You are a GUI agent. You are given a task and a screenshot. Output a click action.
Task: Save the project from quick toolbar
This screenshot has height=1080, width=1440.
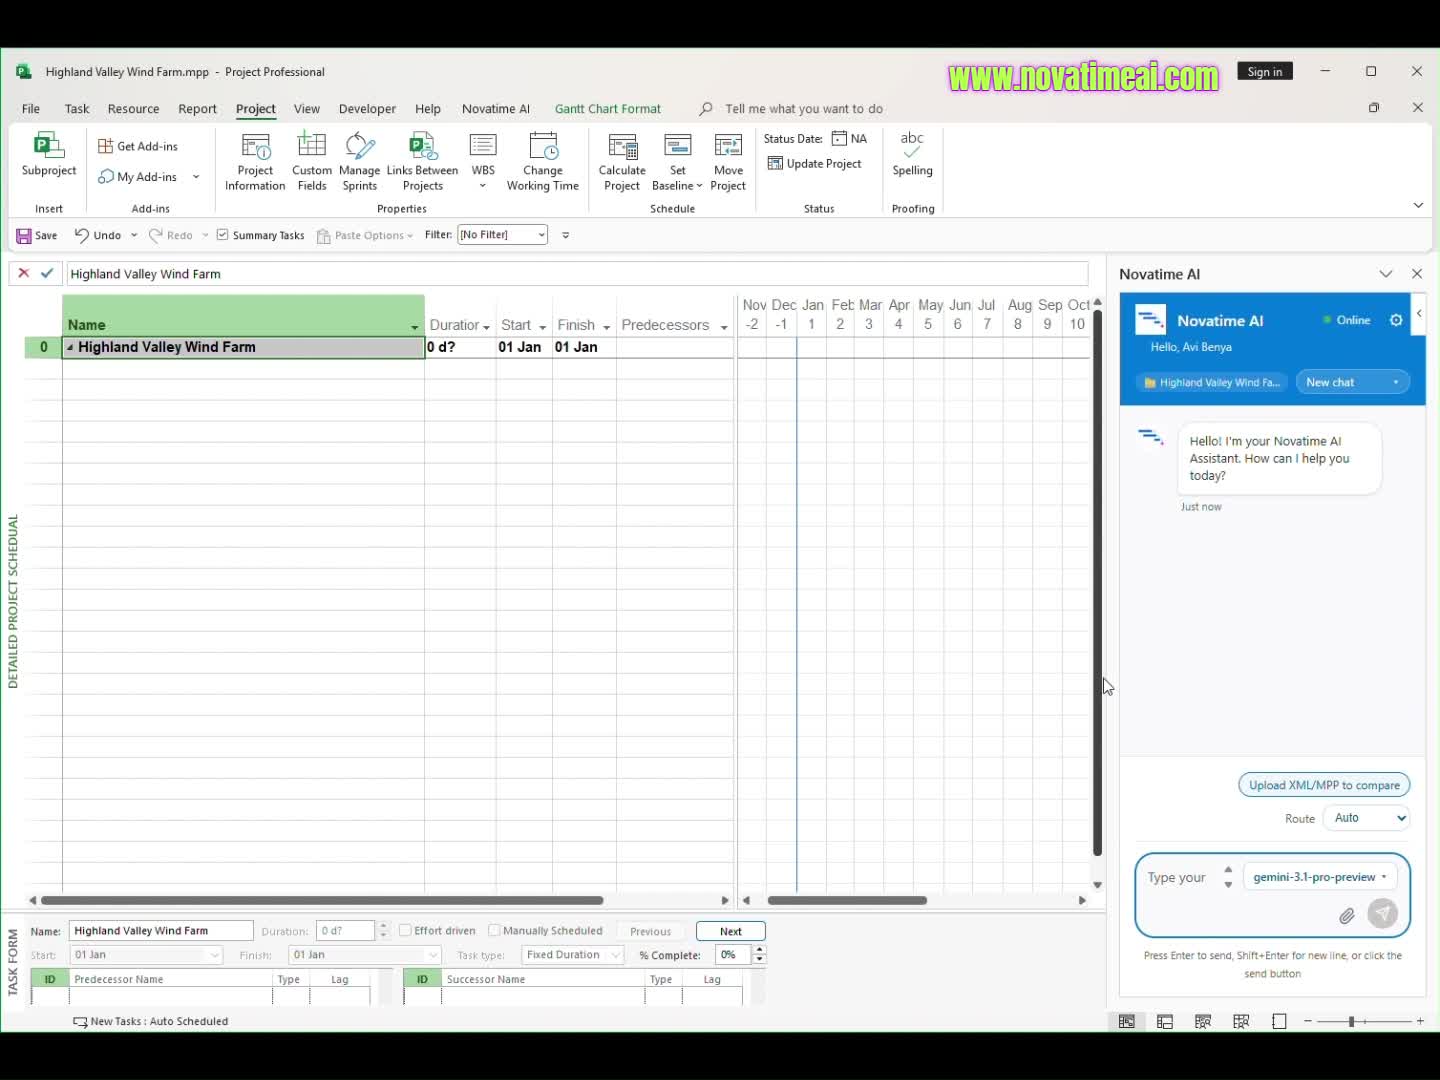[37, 235]
